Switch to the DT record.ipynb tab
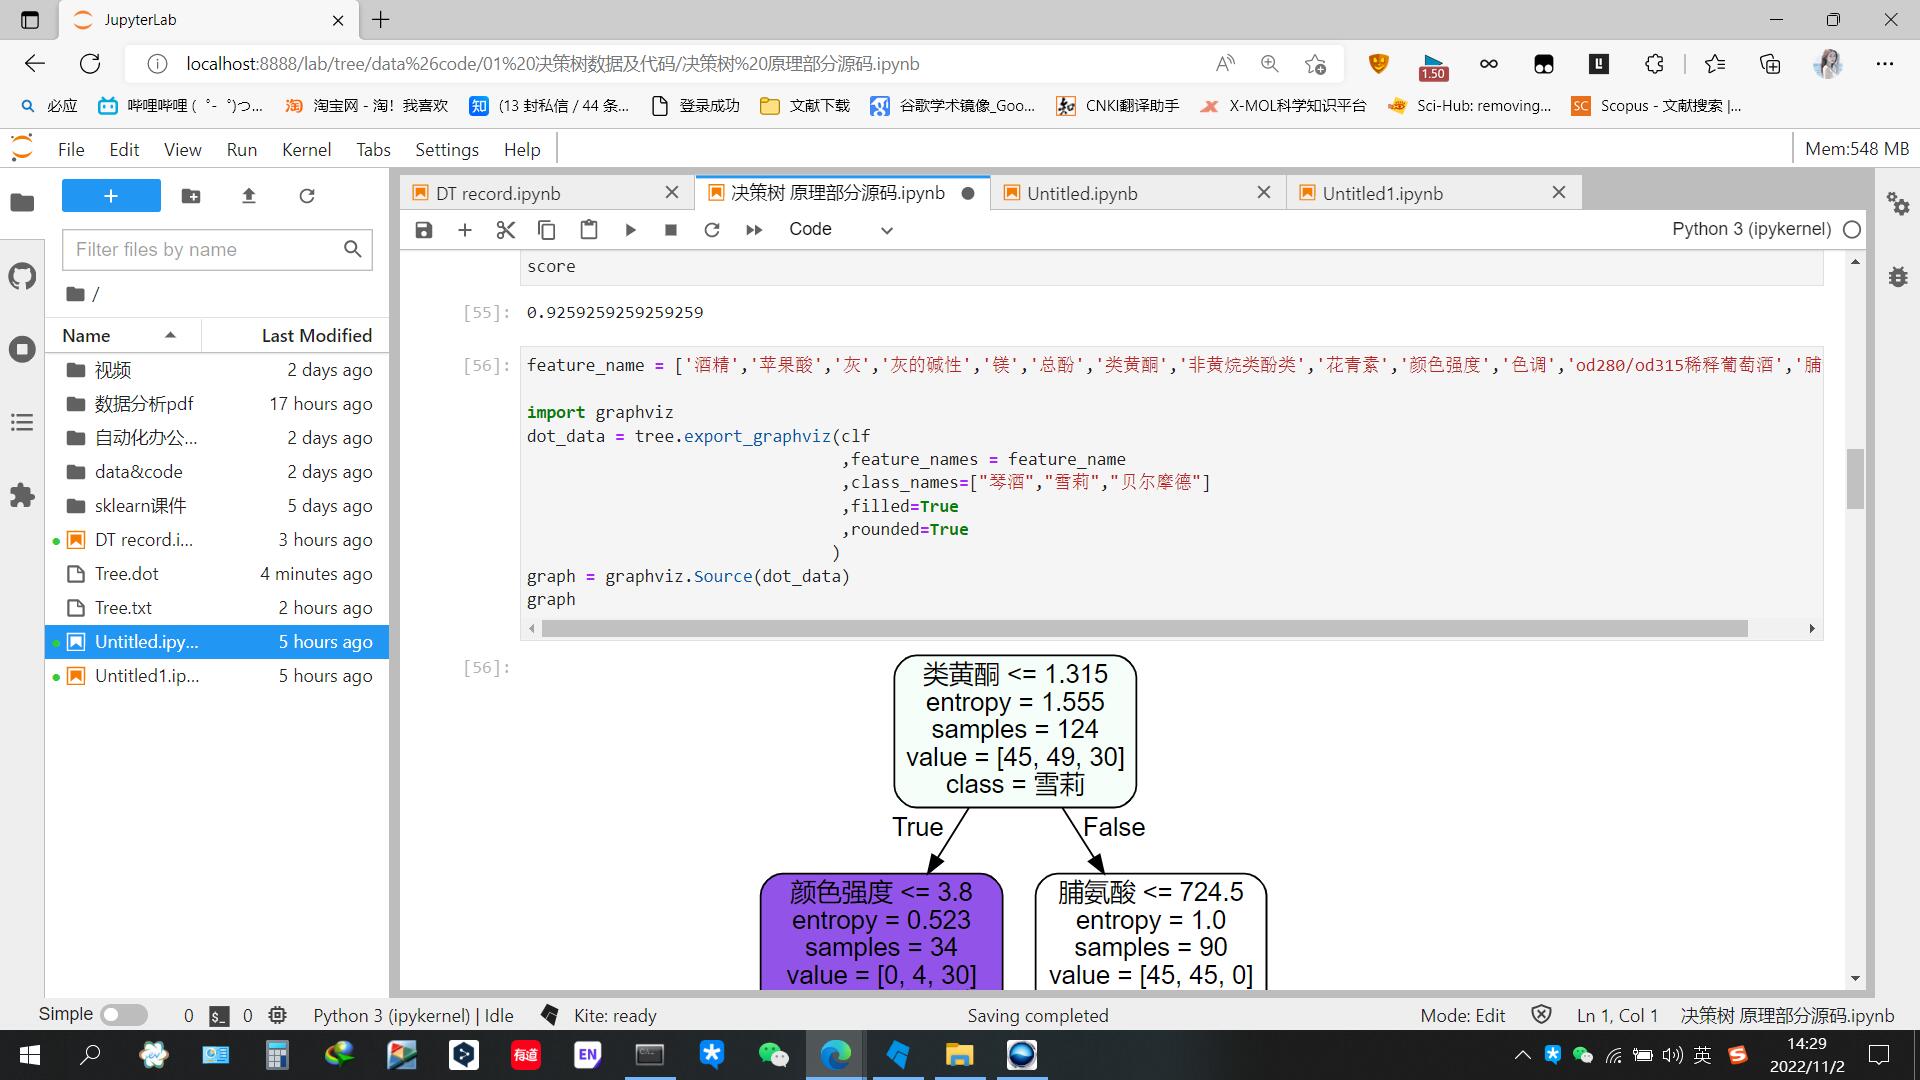 [498, 194]
